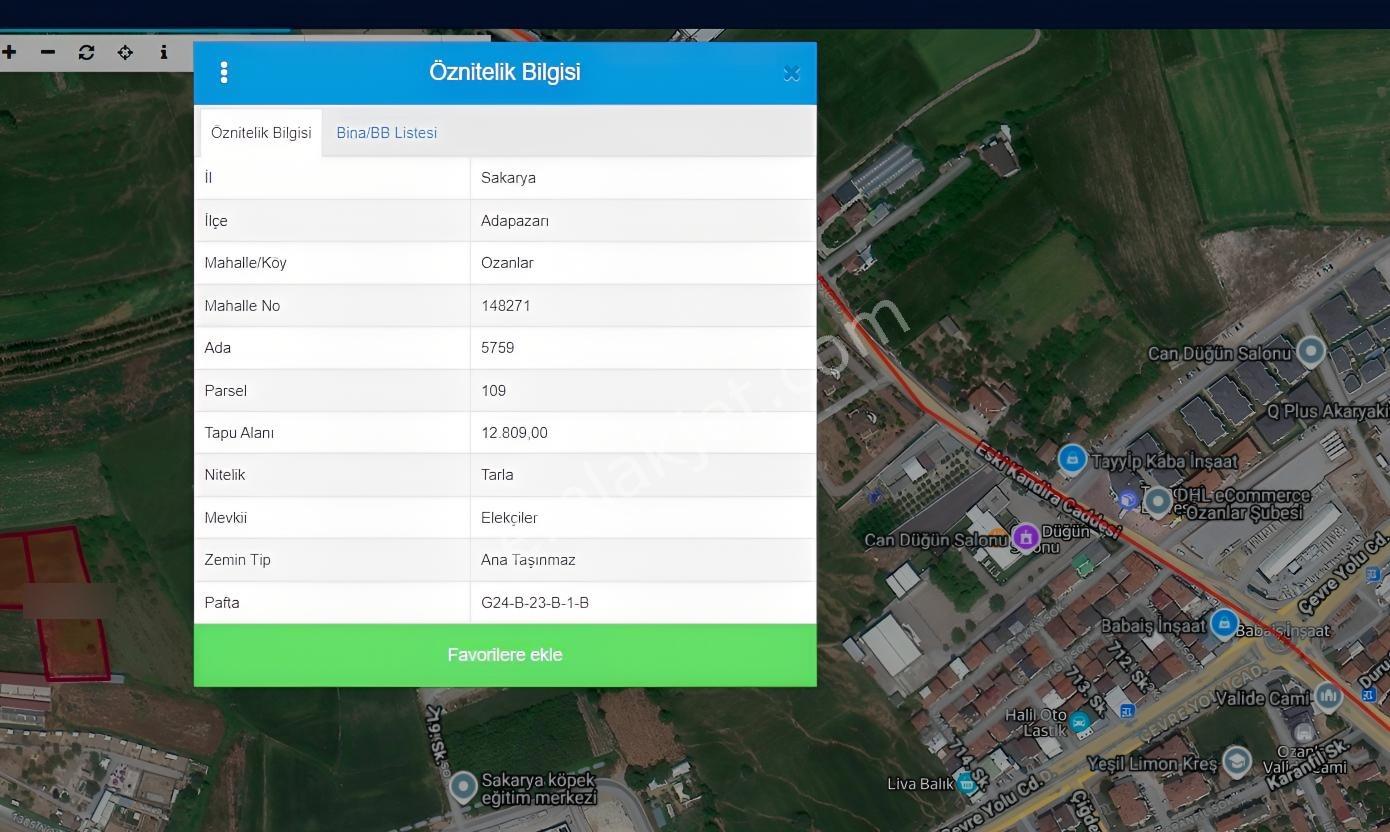This screenshot has height=832, width=1390.
Task: Click the neighborhood value "Ozanlar"
Action: (507, 263)
